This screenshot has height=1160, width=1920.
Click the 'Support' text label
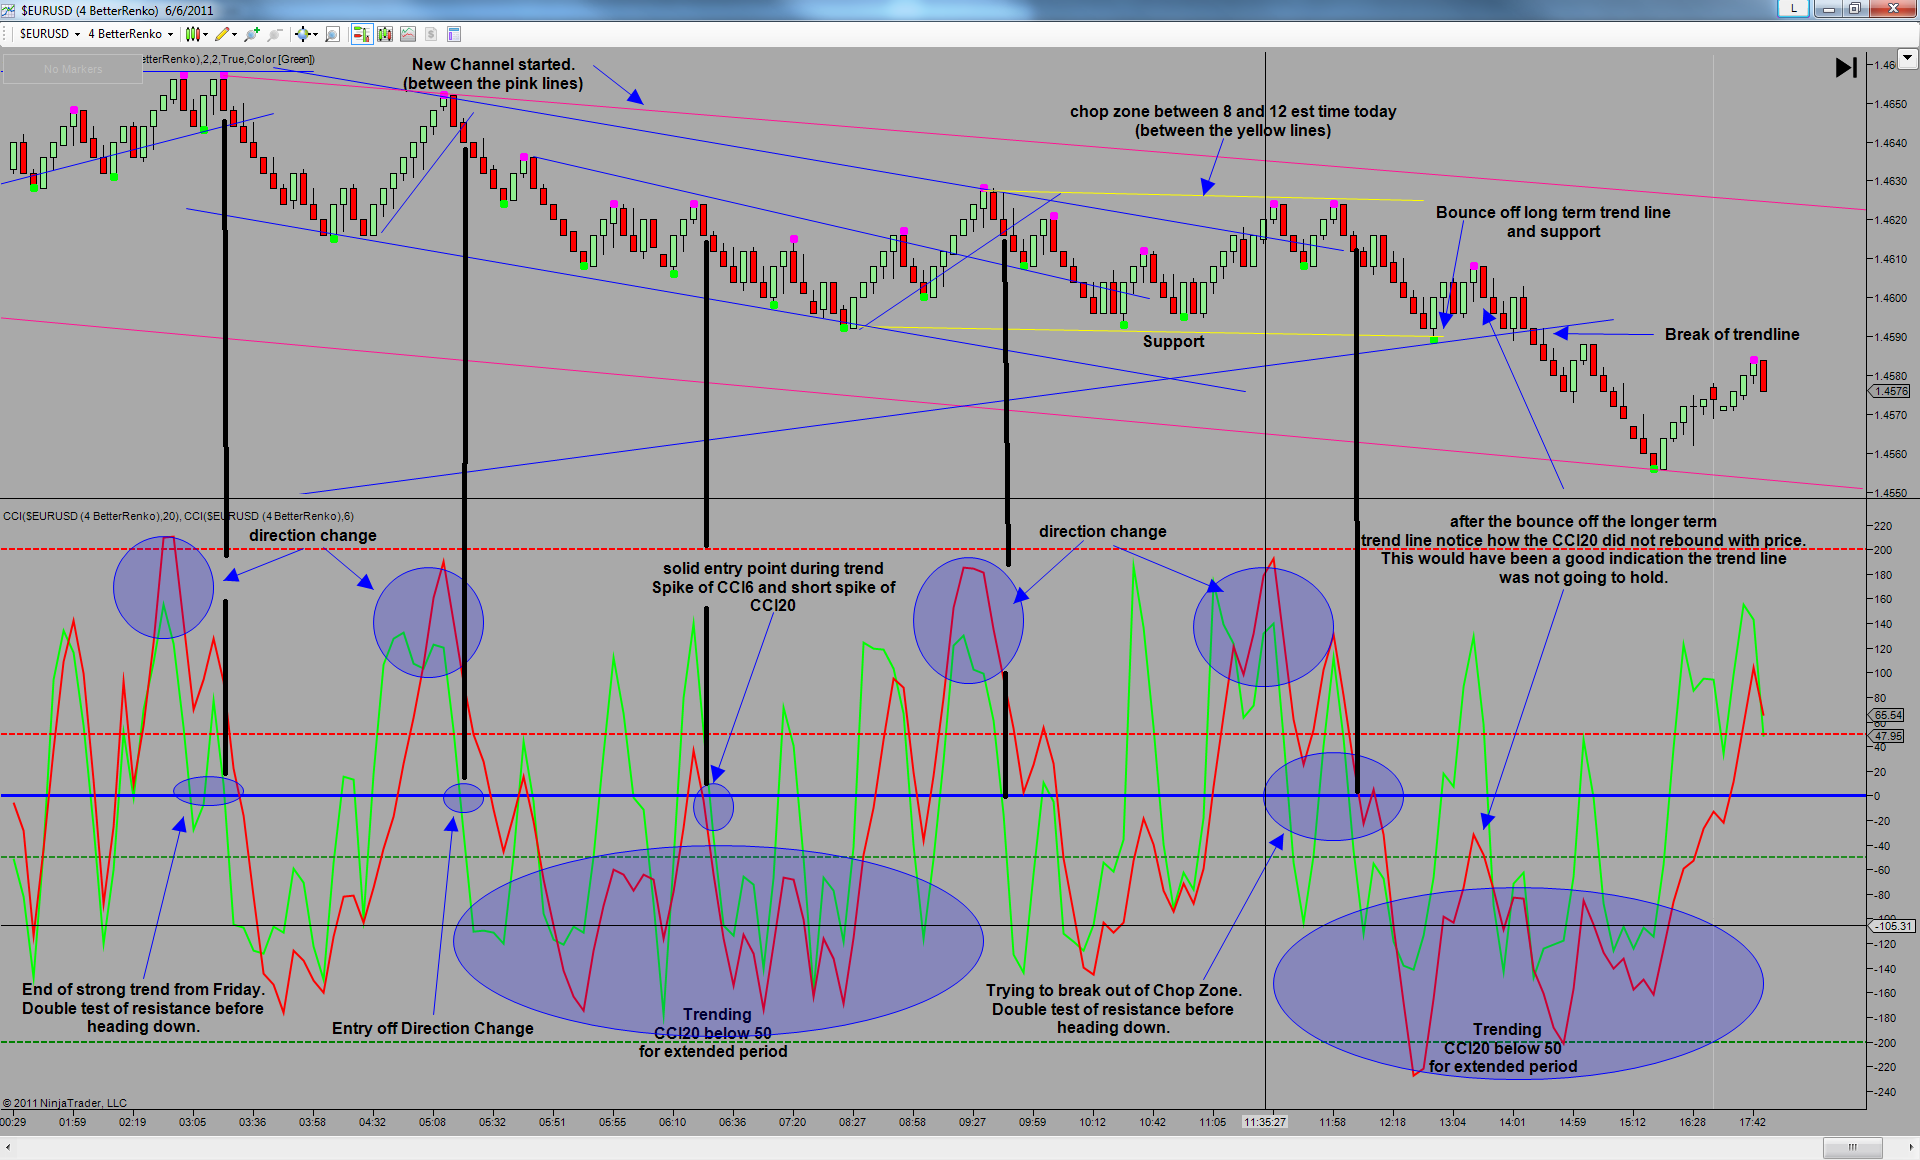pyautogui.click(x=1174, y=342)
